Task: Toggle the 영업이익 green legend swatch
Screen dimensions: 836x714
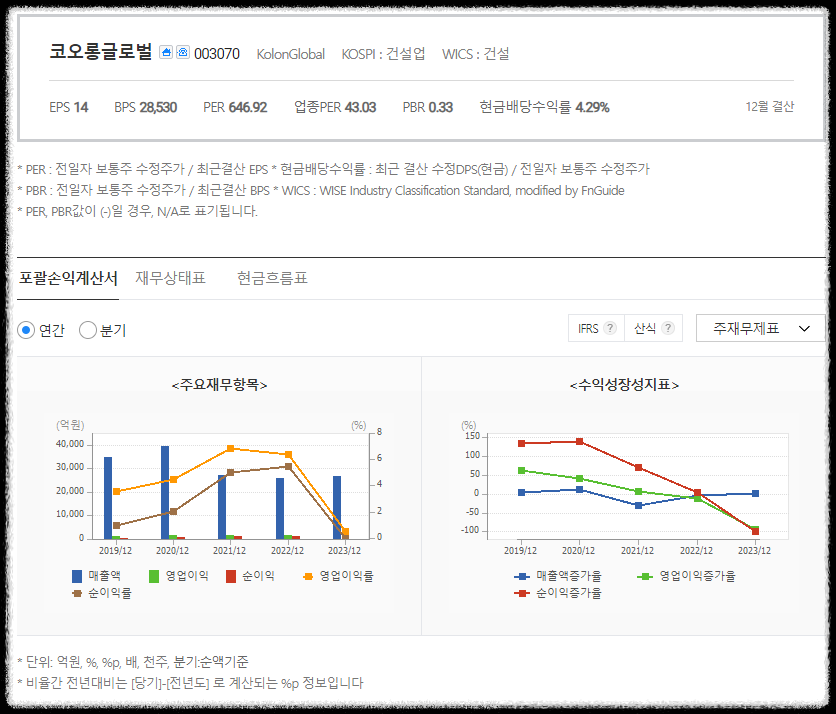Action: coord(154,576)
